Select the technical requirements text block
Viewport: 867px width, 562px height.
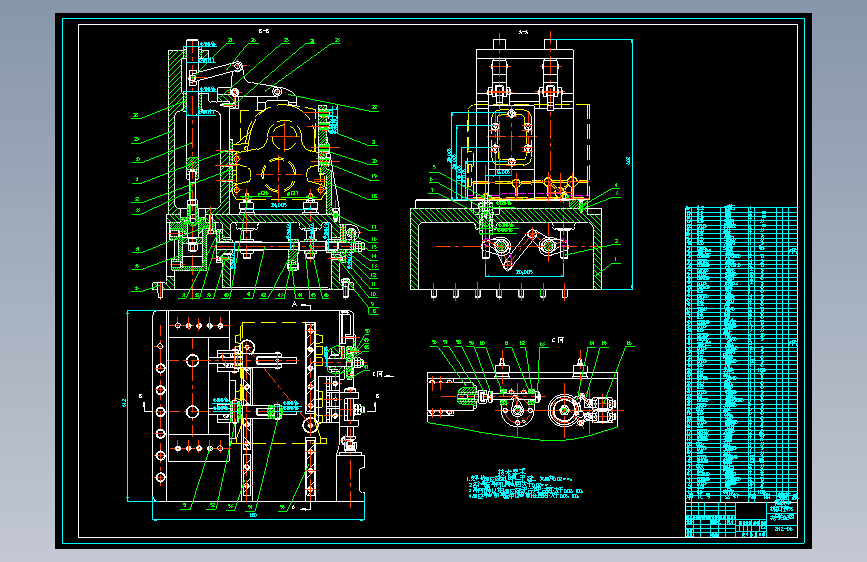(524, 485)
